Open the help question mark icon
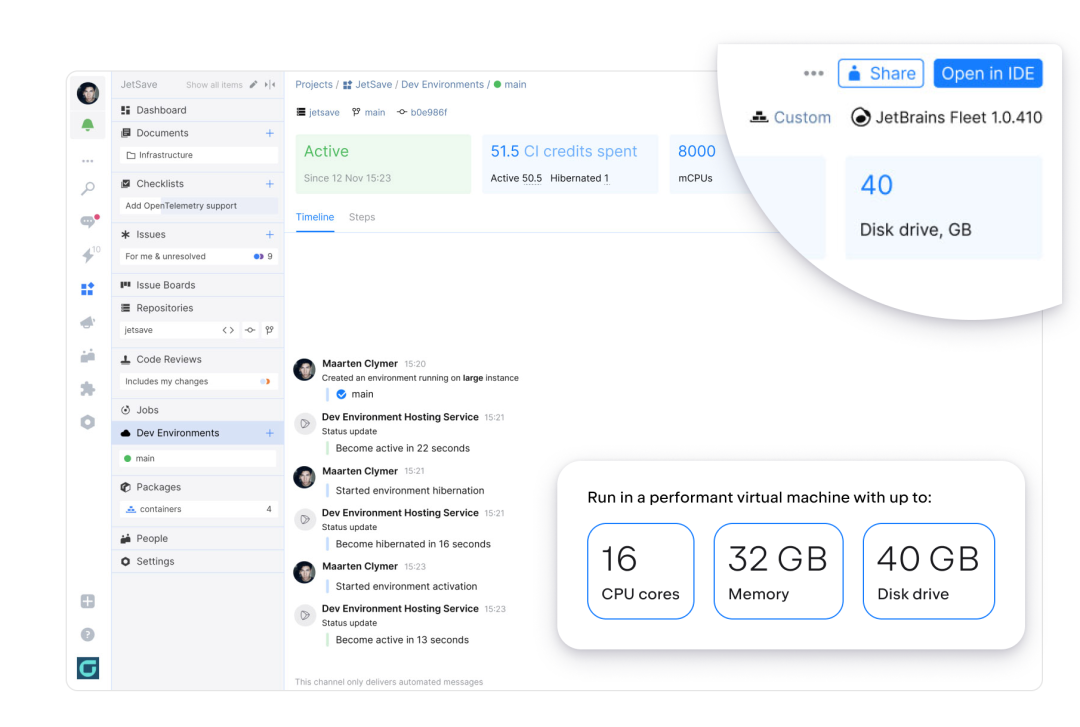 tap(87, 634)
